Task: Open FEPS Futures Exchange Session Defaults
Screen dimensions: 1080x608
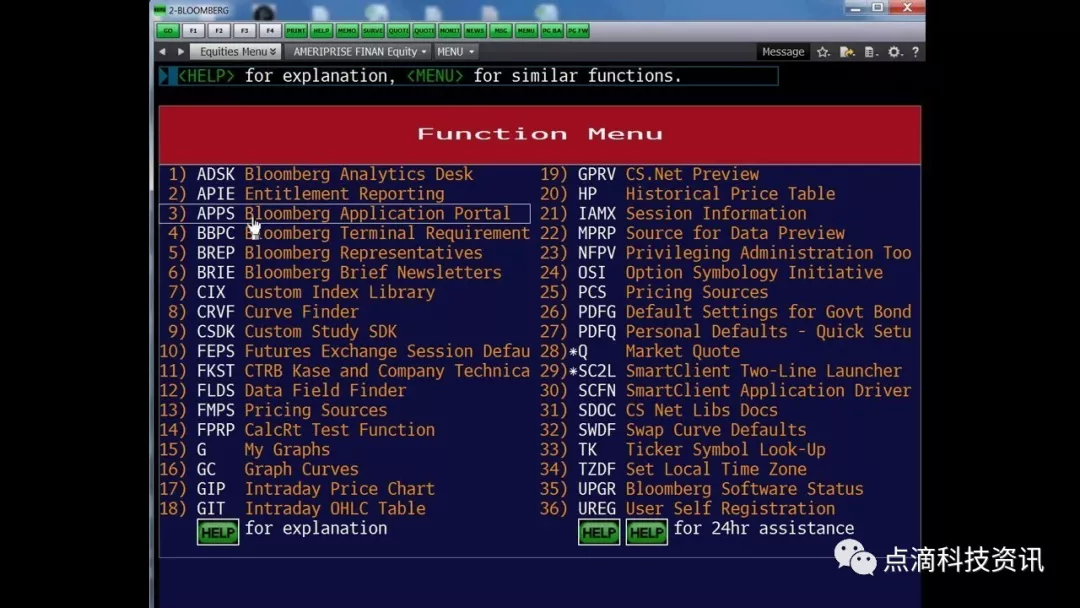Action: click(x=345, y=351)
